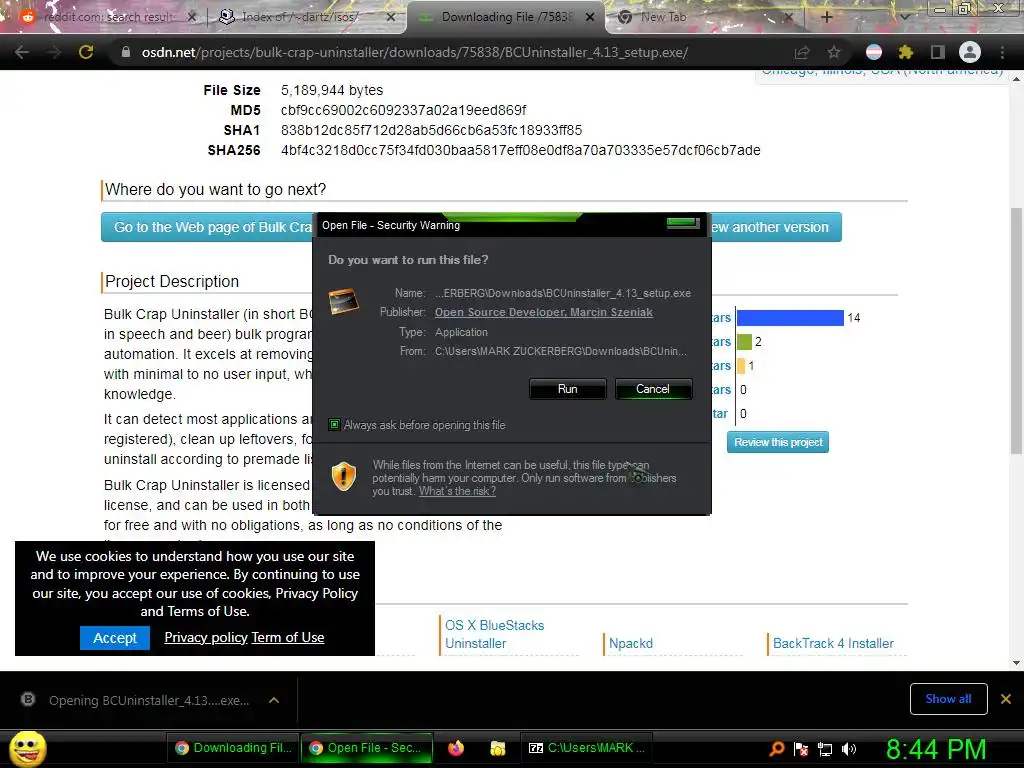Click the view another version button

coord(776,227)
